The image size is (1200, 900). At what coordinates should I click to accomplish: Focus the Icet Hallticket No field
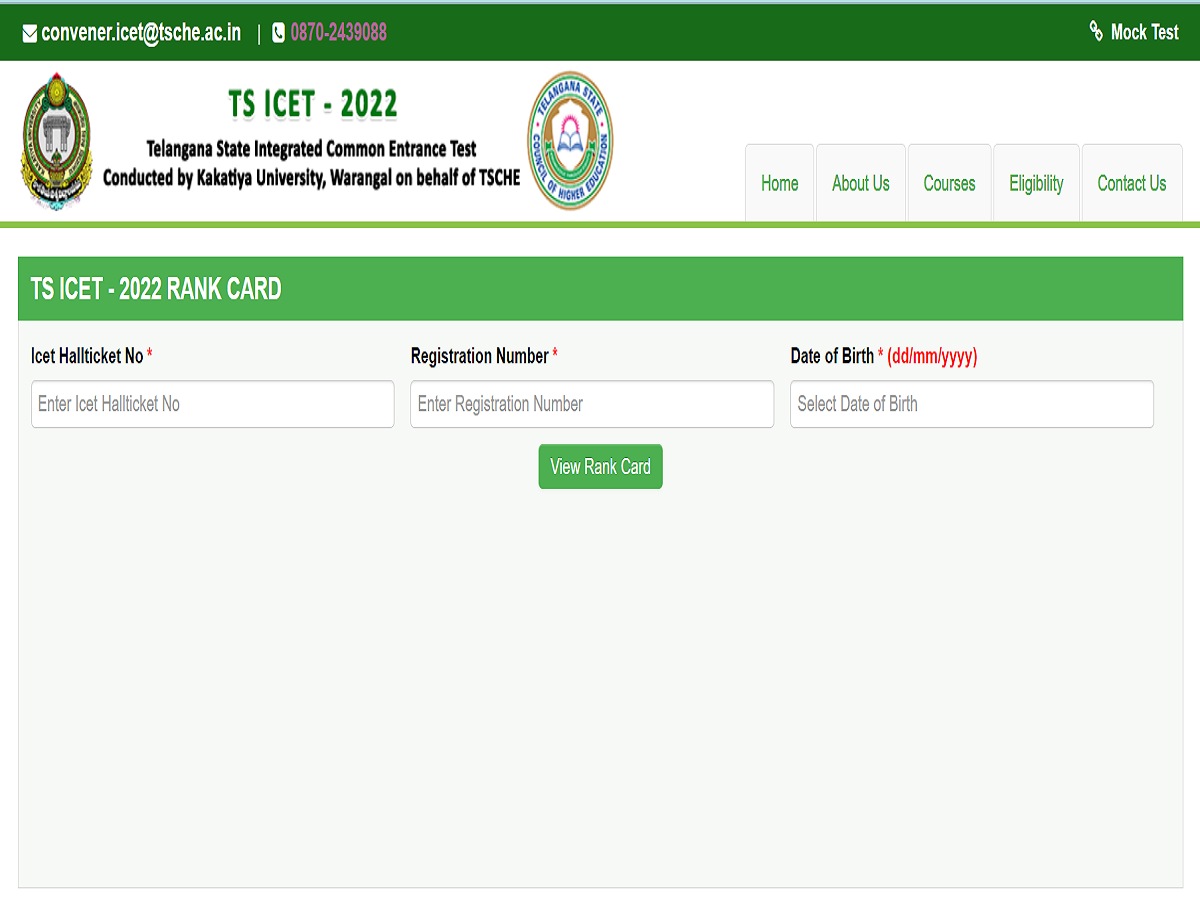(213, 404)
